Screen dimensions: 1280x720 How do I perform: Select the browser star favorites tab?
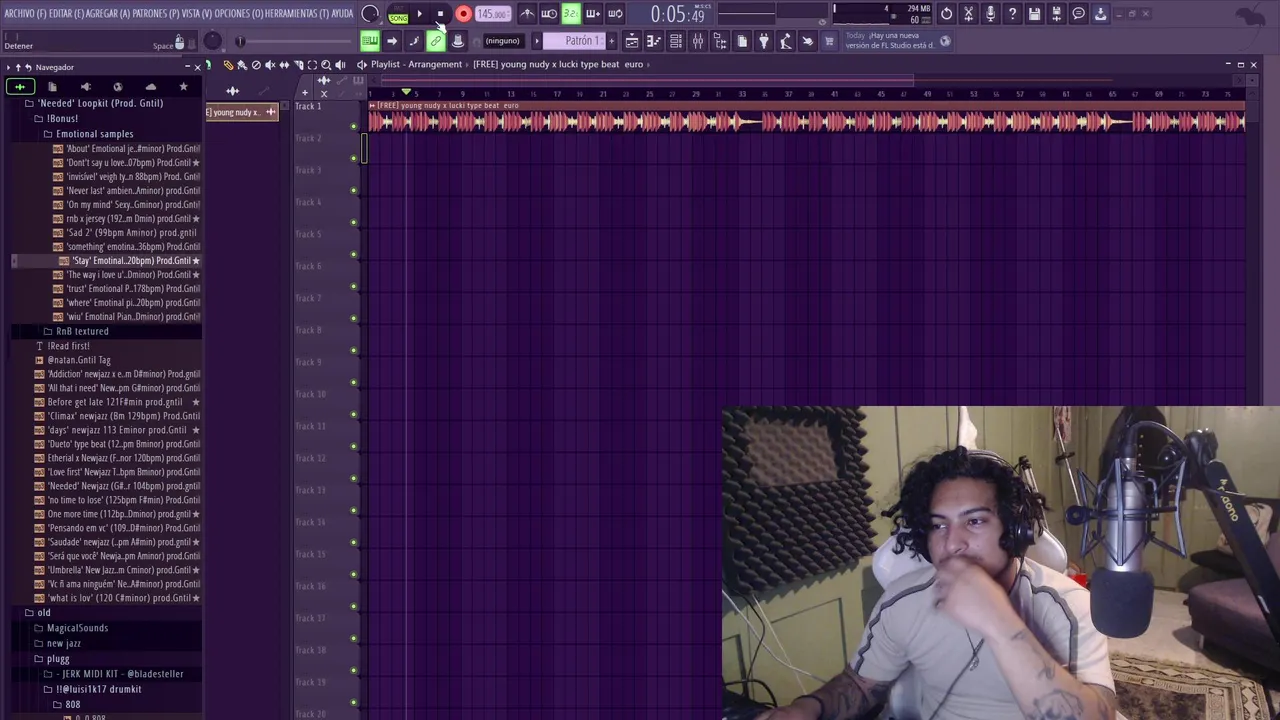[183, 87]
